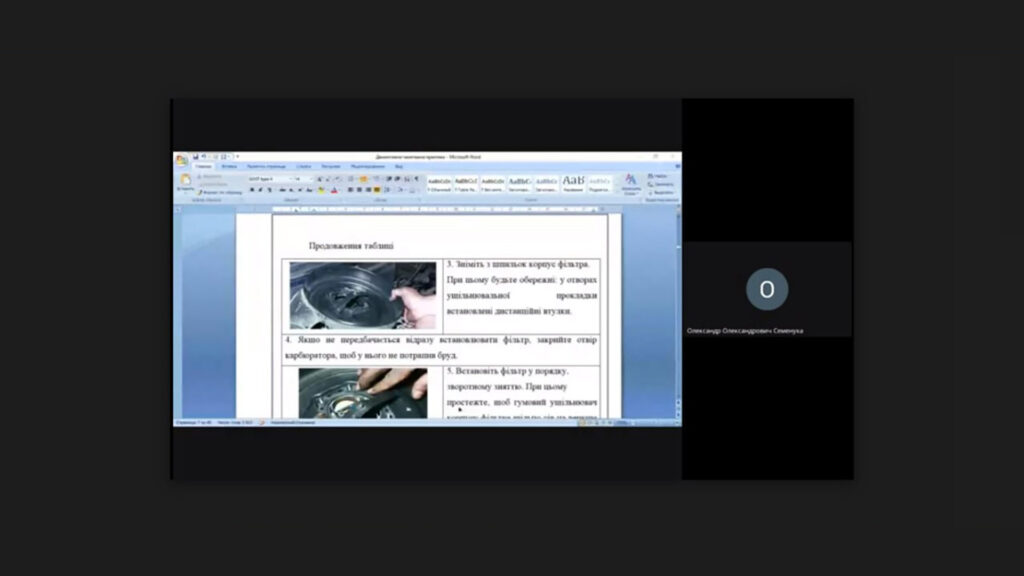Click the page count in status bar

(x=193, y=423)
